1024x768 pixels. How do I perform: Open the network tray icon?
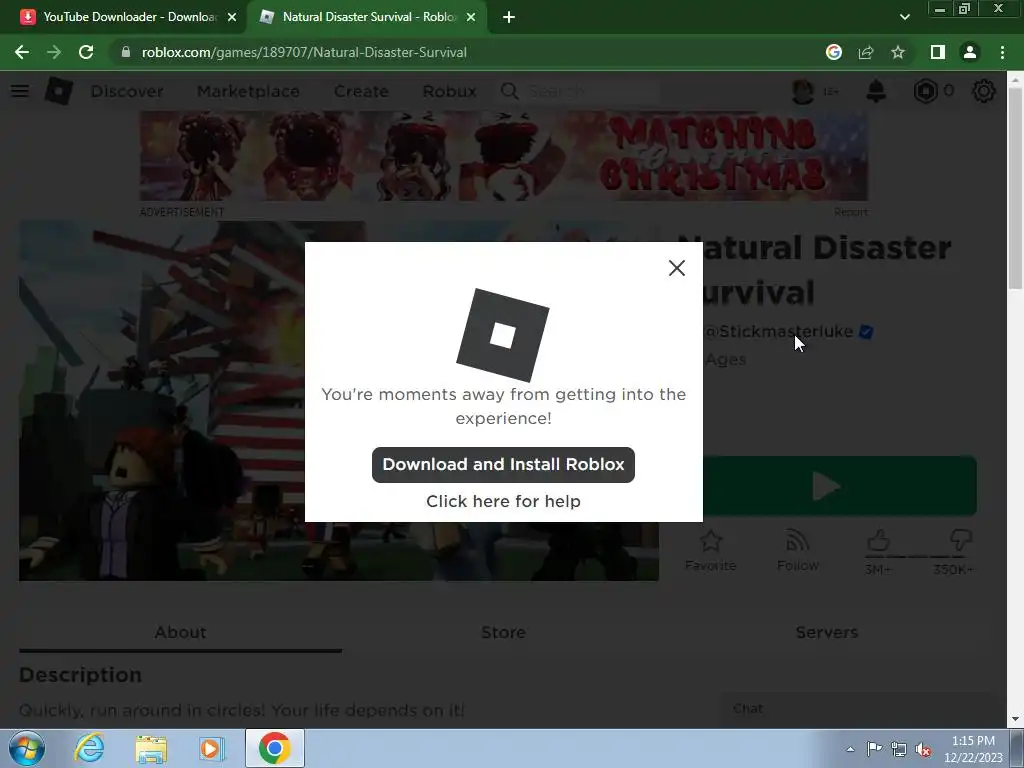tap(899, 749)
